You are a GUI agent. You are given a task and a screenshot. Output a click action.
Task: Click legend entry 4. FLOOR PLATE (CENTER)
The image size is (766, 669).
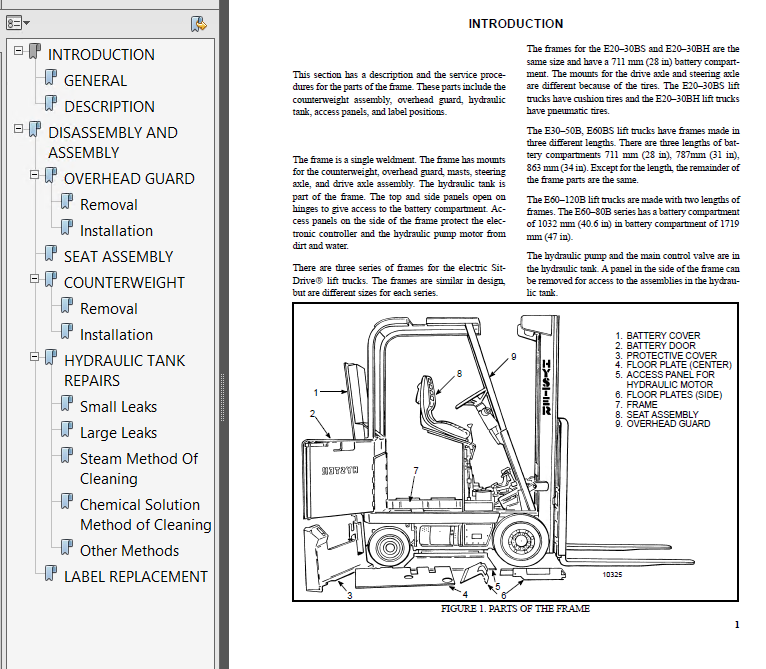coord(673,365)
